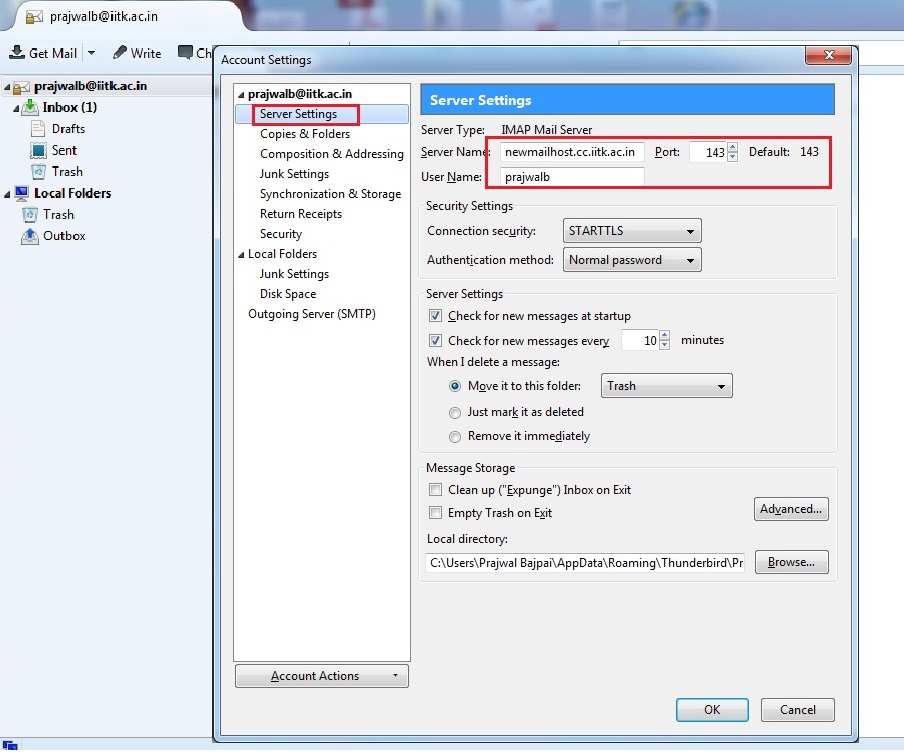Collapse Local Folders in settings tree
This screenshot has height=756, width=904.
(242, 255)
